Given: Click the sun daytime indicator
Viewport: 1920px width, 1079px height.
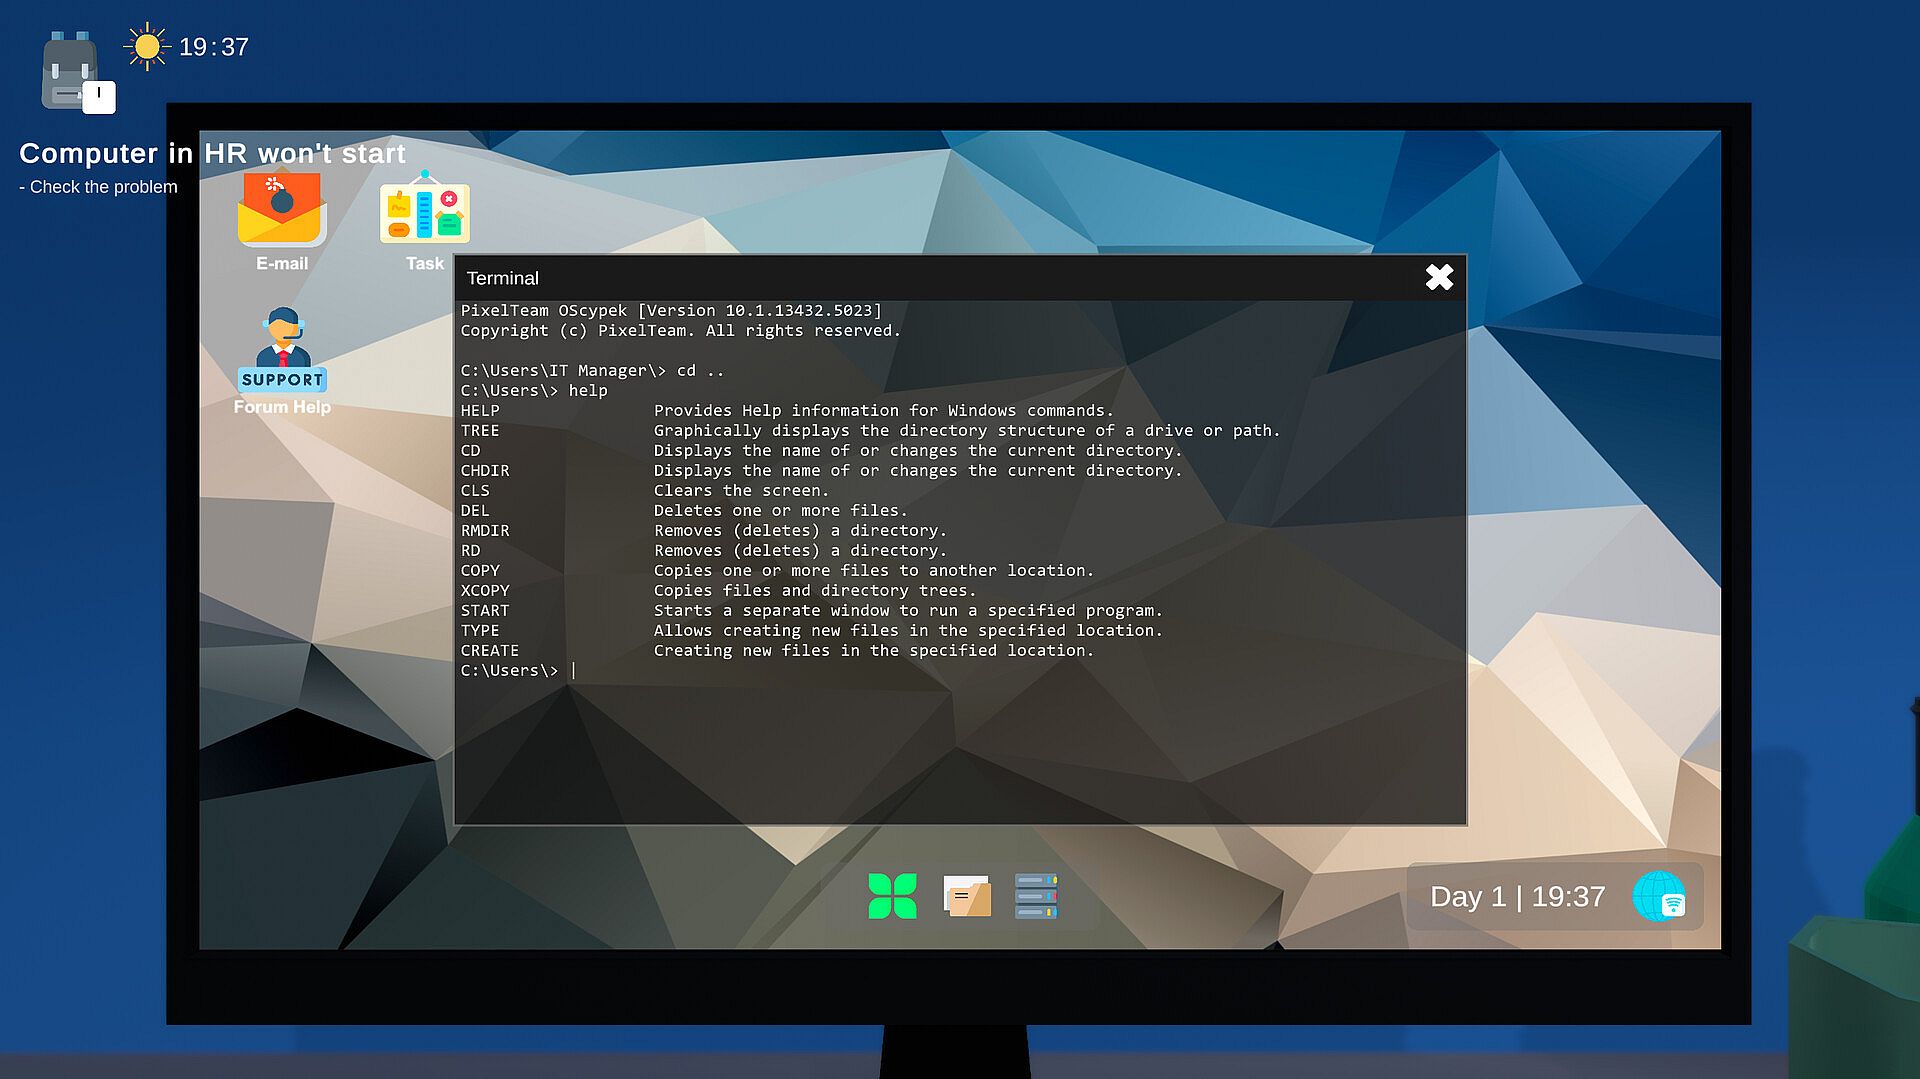Looking at the screenshot, I should tap(147, 47).
